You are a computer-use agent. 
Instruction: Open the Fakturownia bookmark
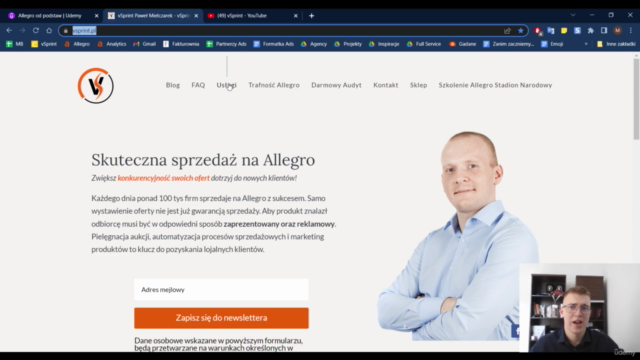coord(181,44)
